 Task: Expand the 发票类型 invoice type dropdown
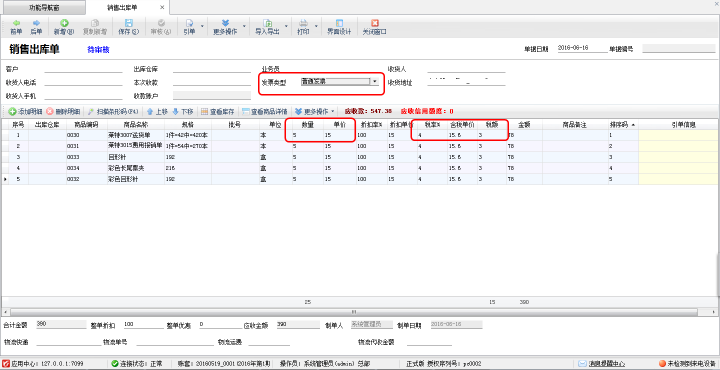click(375, 81)
